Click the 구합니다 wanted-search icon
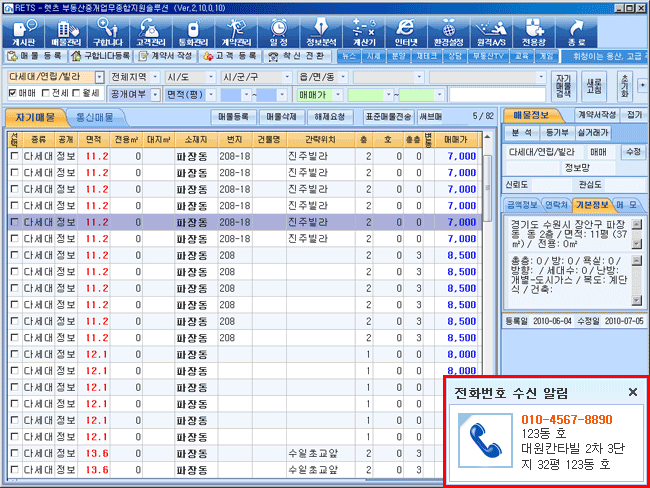 click(108, 32)
